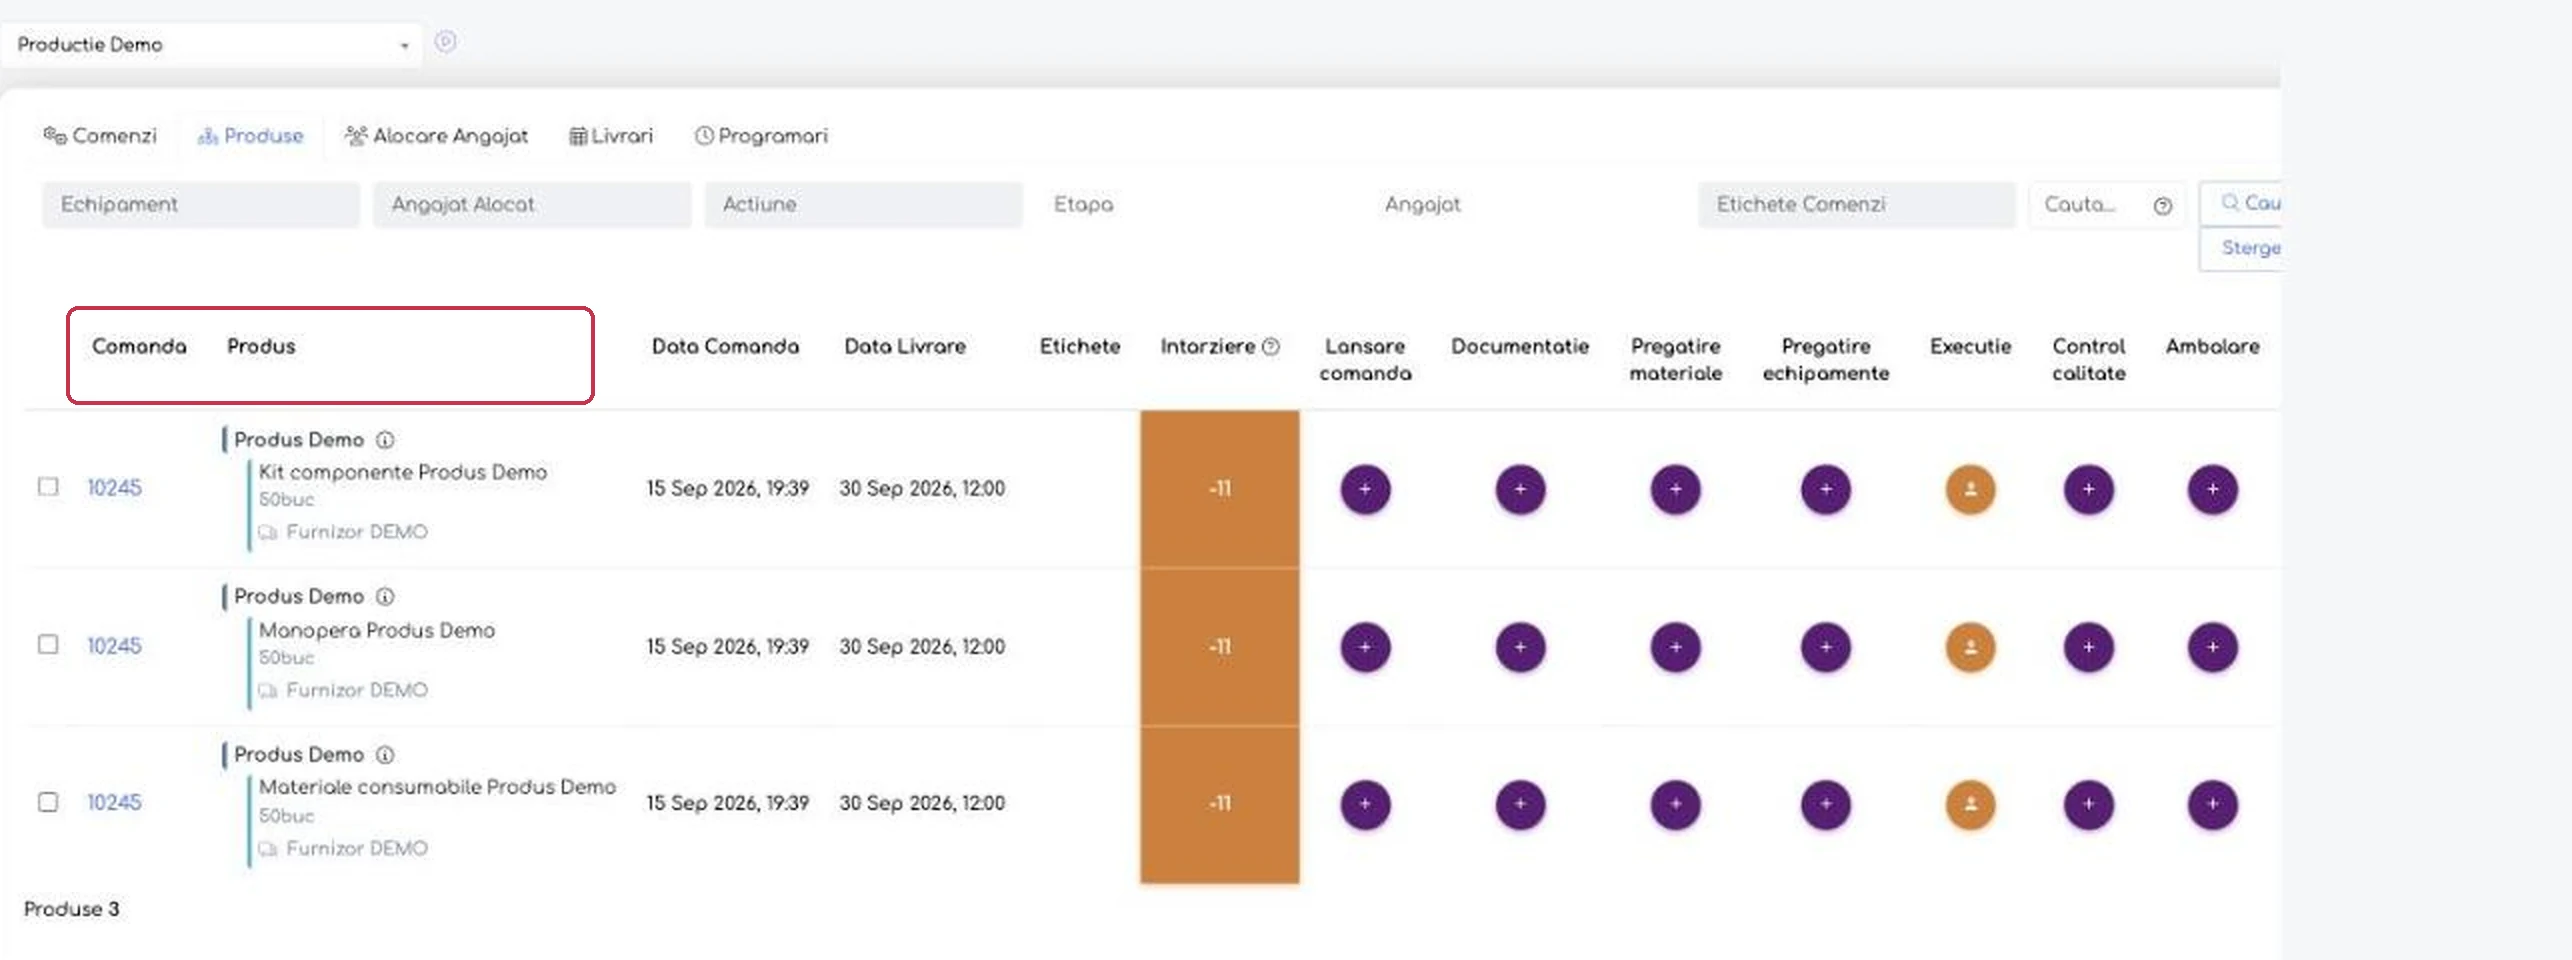Click the info icon beside Produs Demo, Materiale consumabile row

click(385, 755)
